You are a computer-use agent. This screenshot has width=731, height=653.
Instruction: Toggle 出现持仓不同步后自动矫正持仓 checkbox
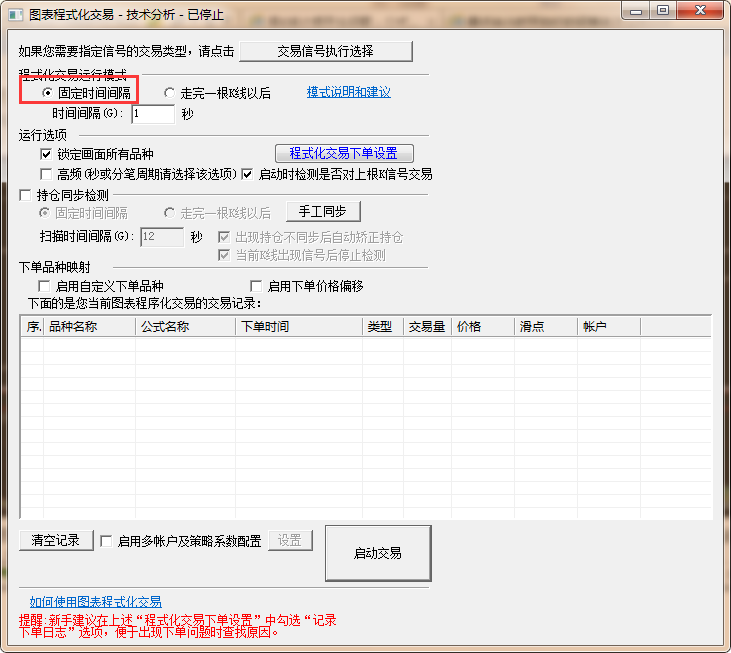point(224,237)
